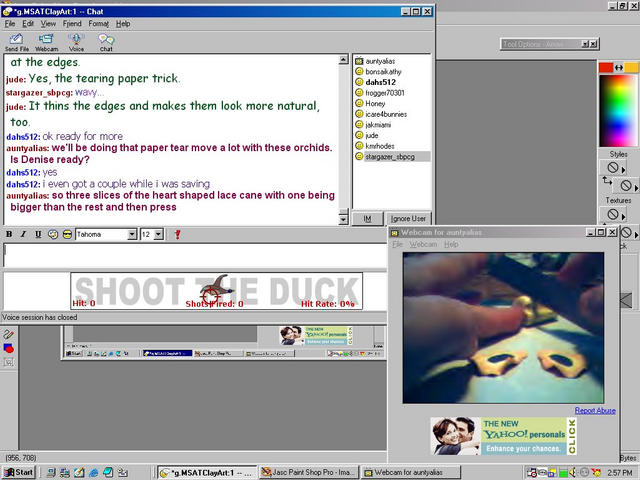Open the Webcam menu in webcam window
This screenshot has height=480, width=640.
(x=423, y=244)
